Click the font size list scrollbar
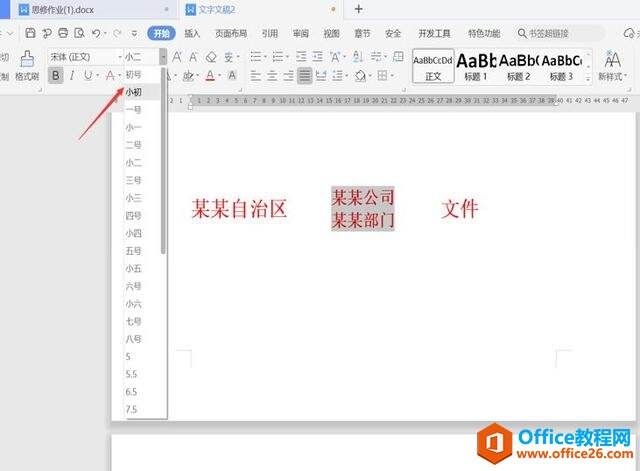 coord(163,161)
